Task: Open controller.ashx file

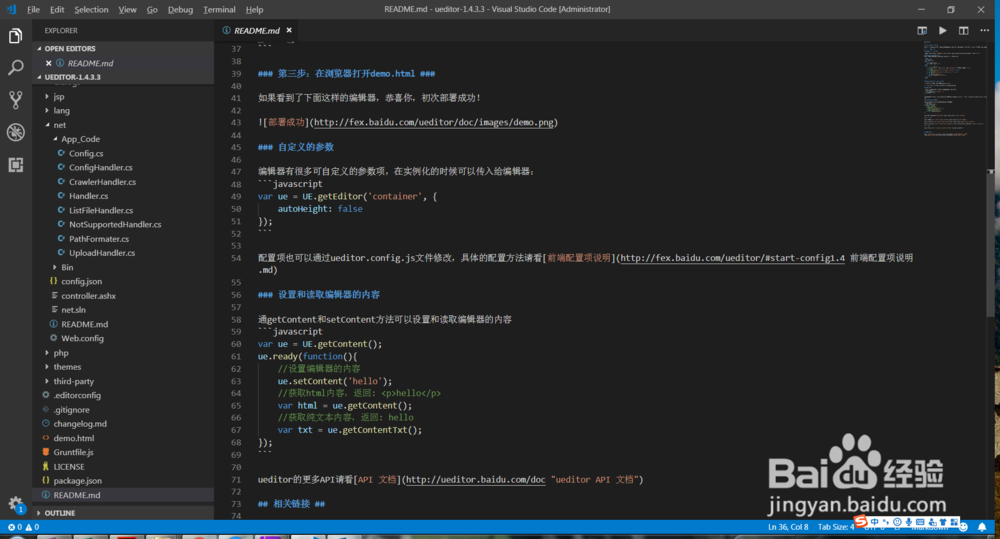Action: 88,296
